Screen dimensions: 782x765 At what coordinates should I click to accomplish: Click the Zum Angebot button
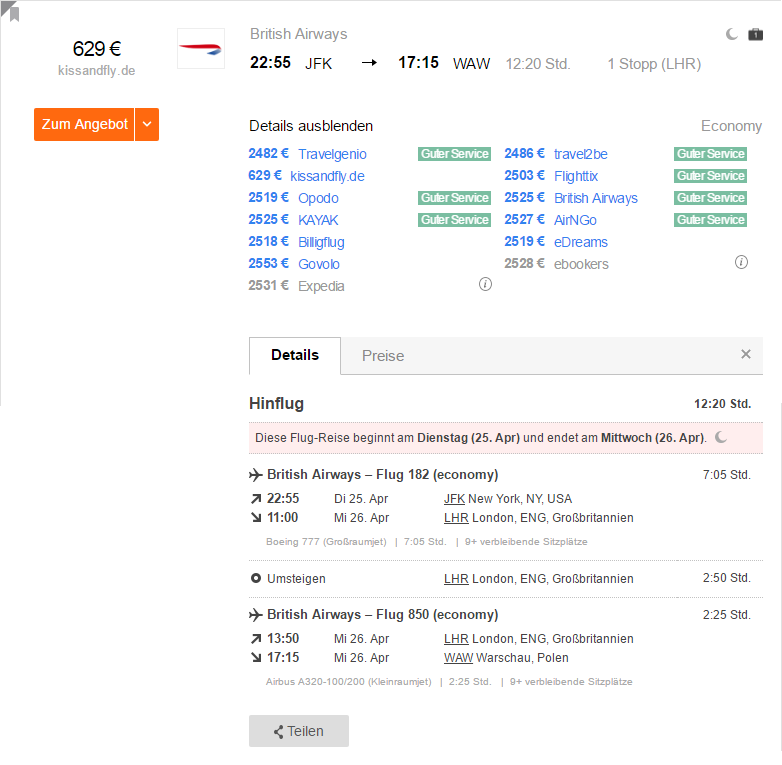tap(84, 124)
